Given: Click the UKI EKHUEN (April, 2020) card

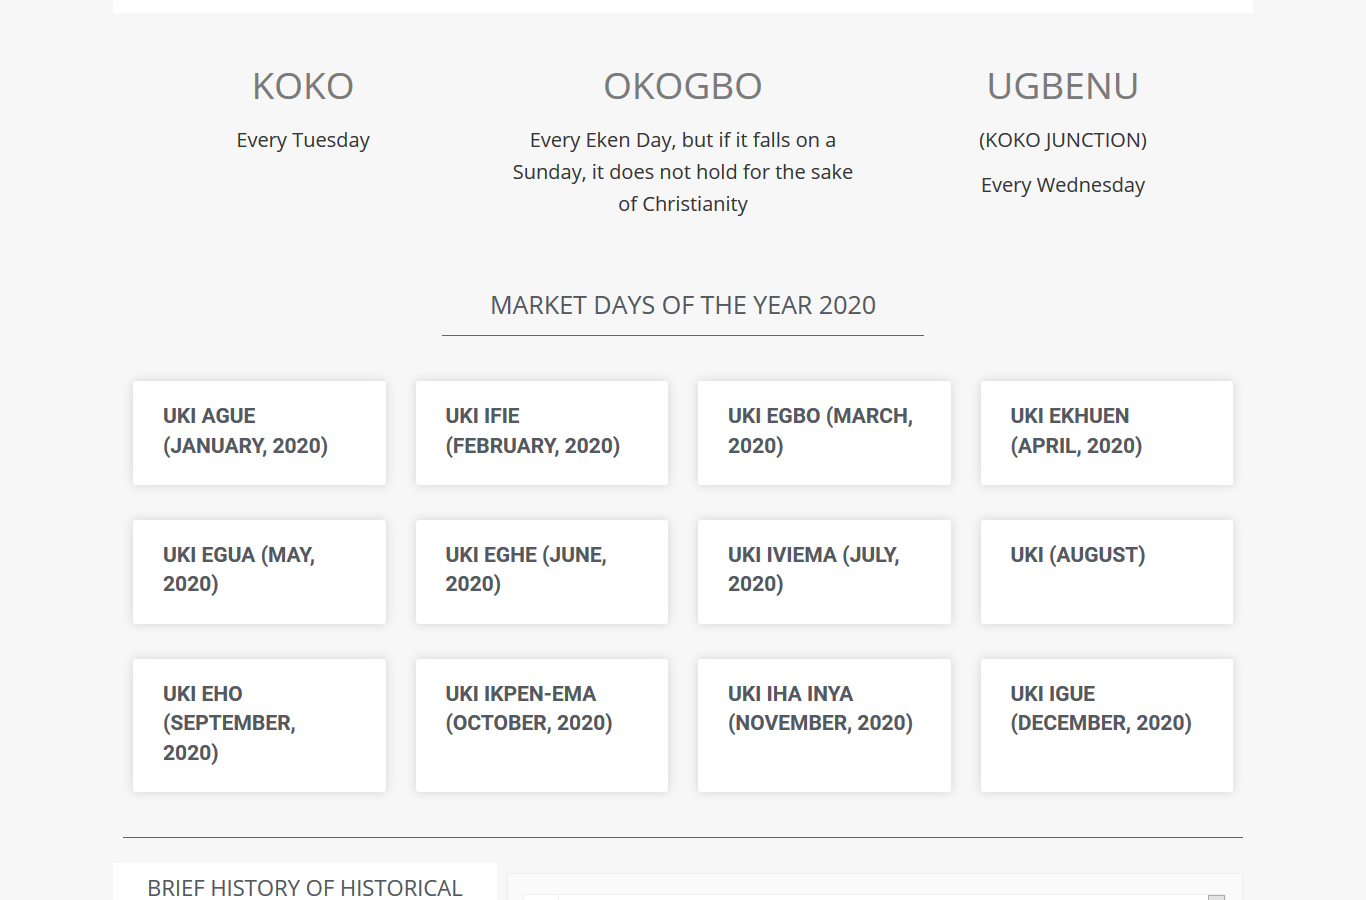Looking at the screenshot, I should (x=1106, y=432).
